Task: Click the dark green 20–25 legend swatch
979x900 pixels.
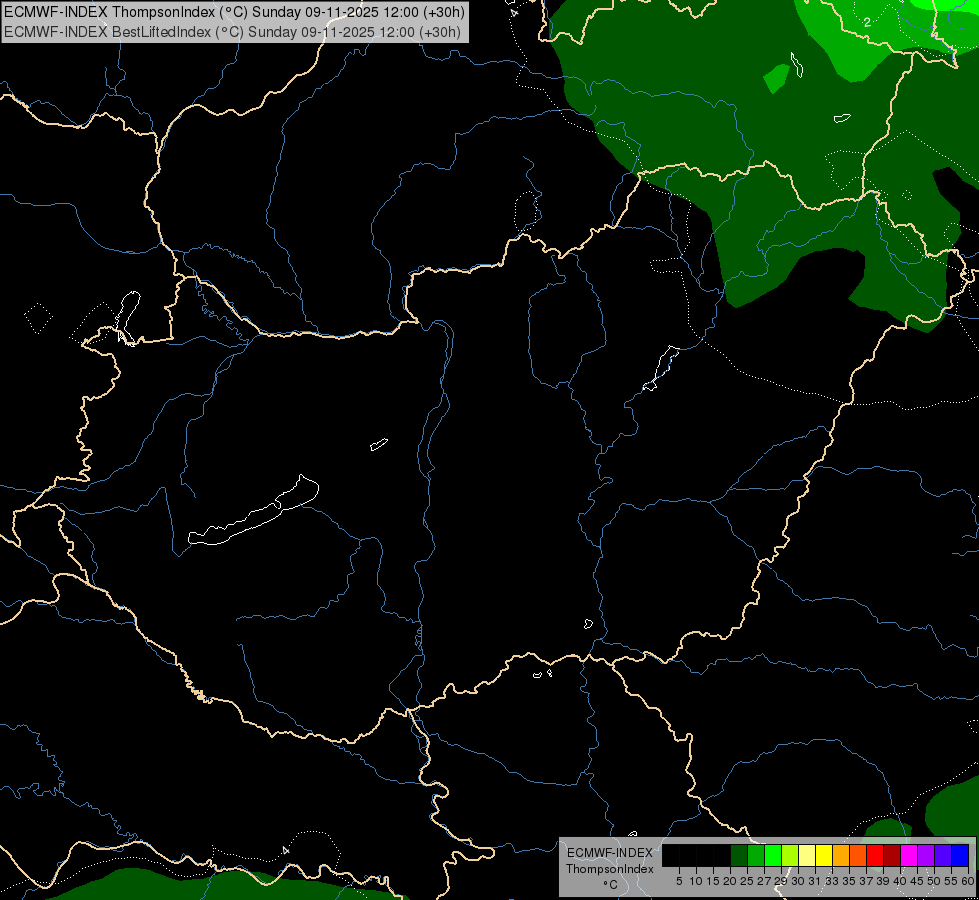Action: pos(739,855)
